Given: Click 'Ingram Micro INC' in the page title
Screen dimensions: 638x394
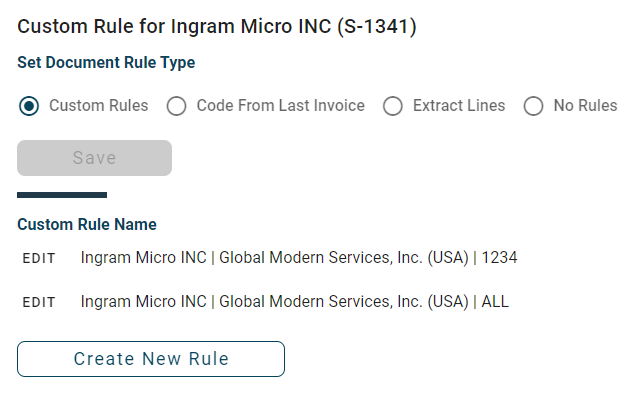Looking at the screenshot, I should click(251, 27).
